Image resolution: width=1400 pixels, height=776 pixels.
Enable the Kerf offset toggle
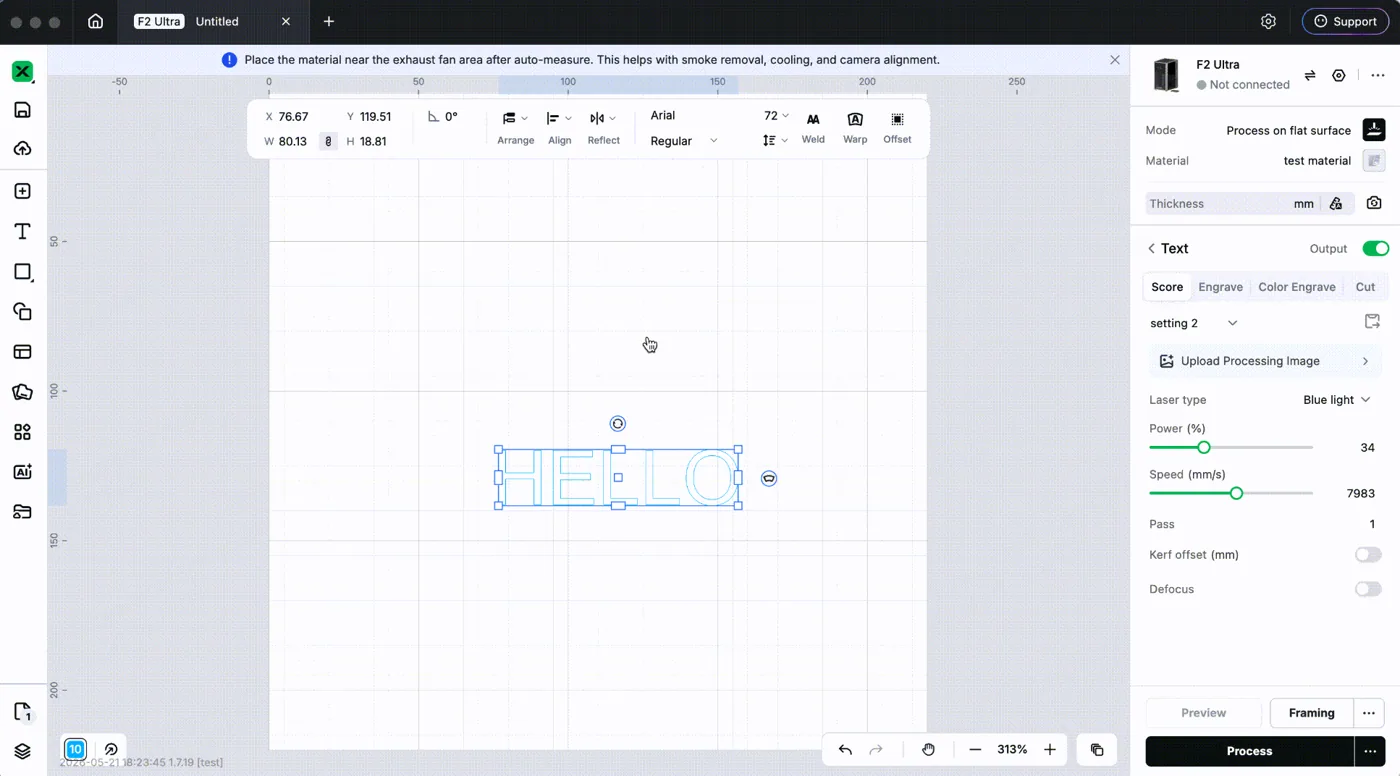[x=1368, y=555]
